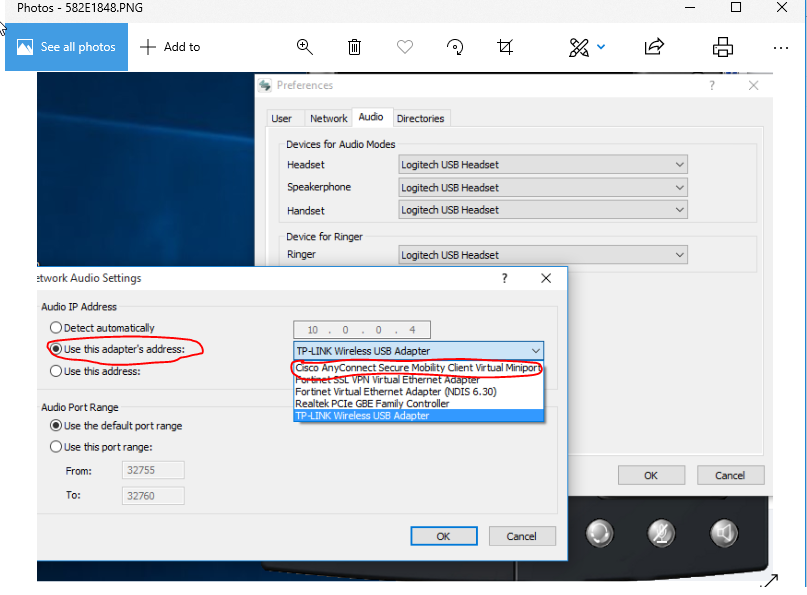The image size is (807, 595).
Task: Select Detect automatically radio button
Action: (56, 328)
